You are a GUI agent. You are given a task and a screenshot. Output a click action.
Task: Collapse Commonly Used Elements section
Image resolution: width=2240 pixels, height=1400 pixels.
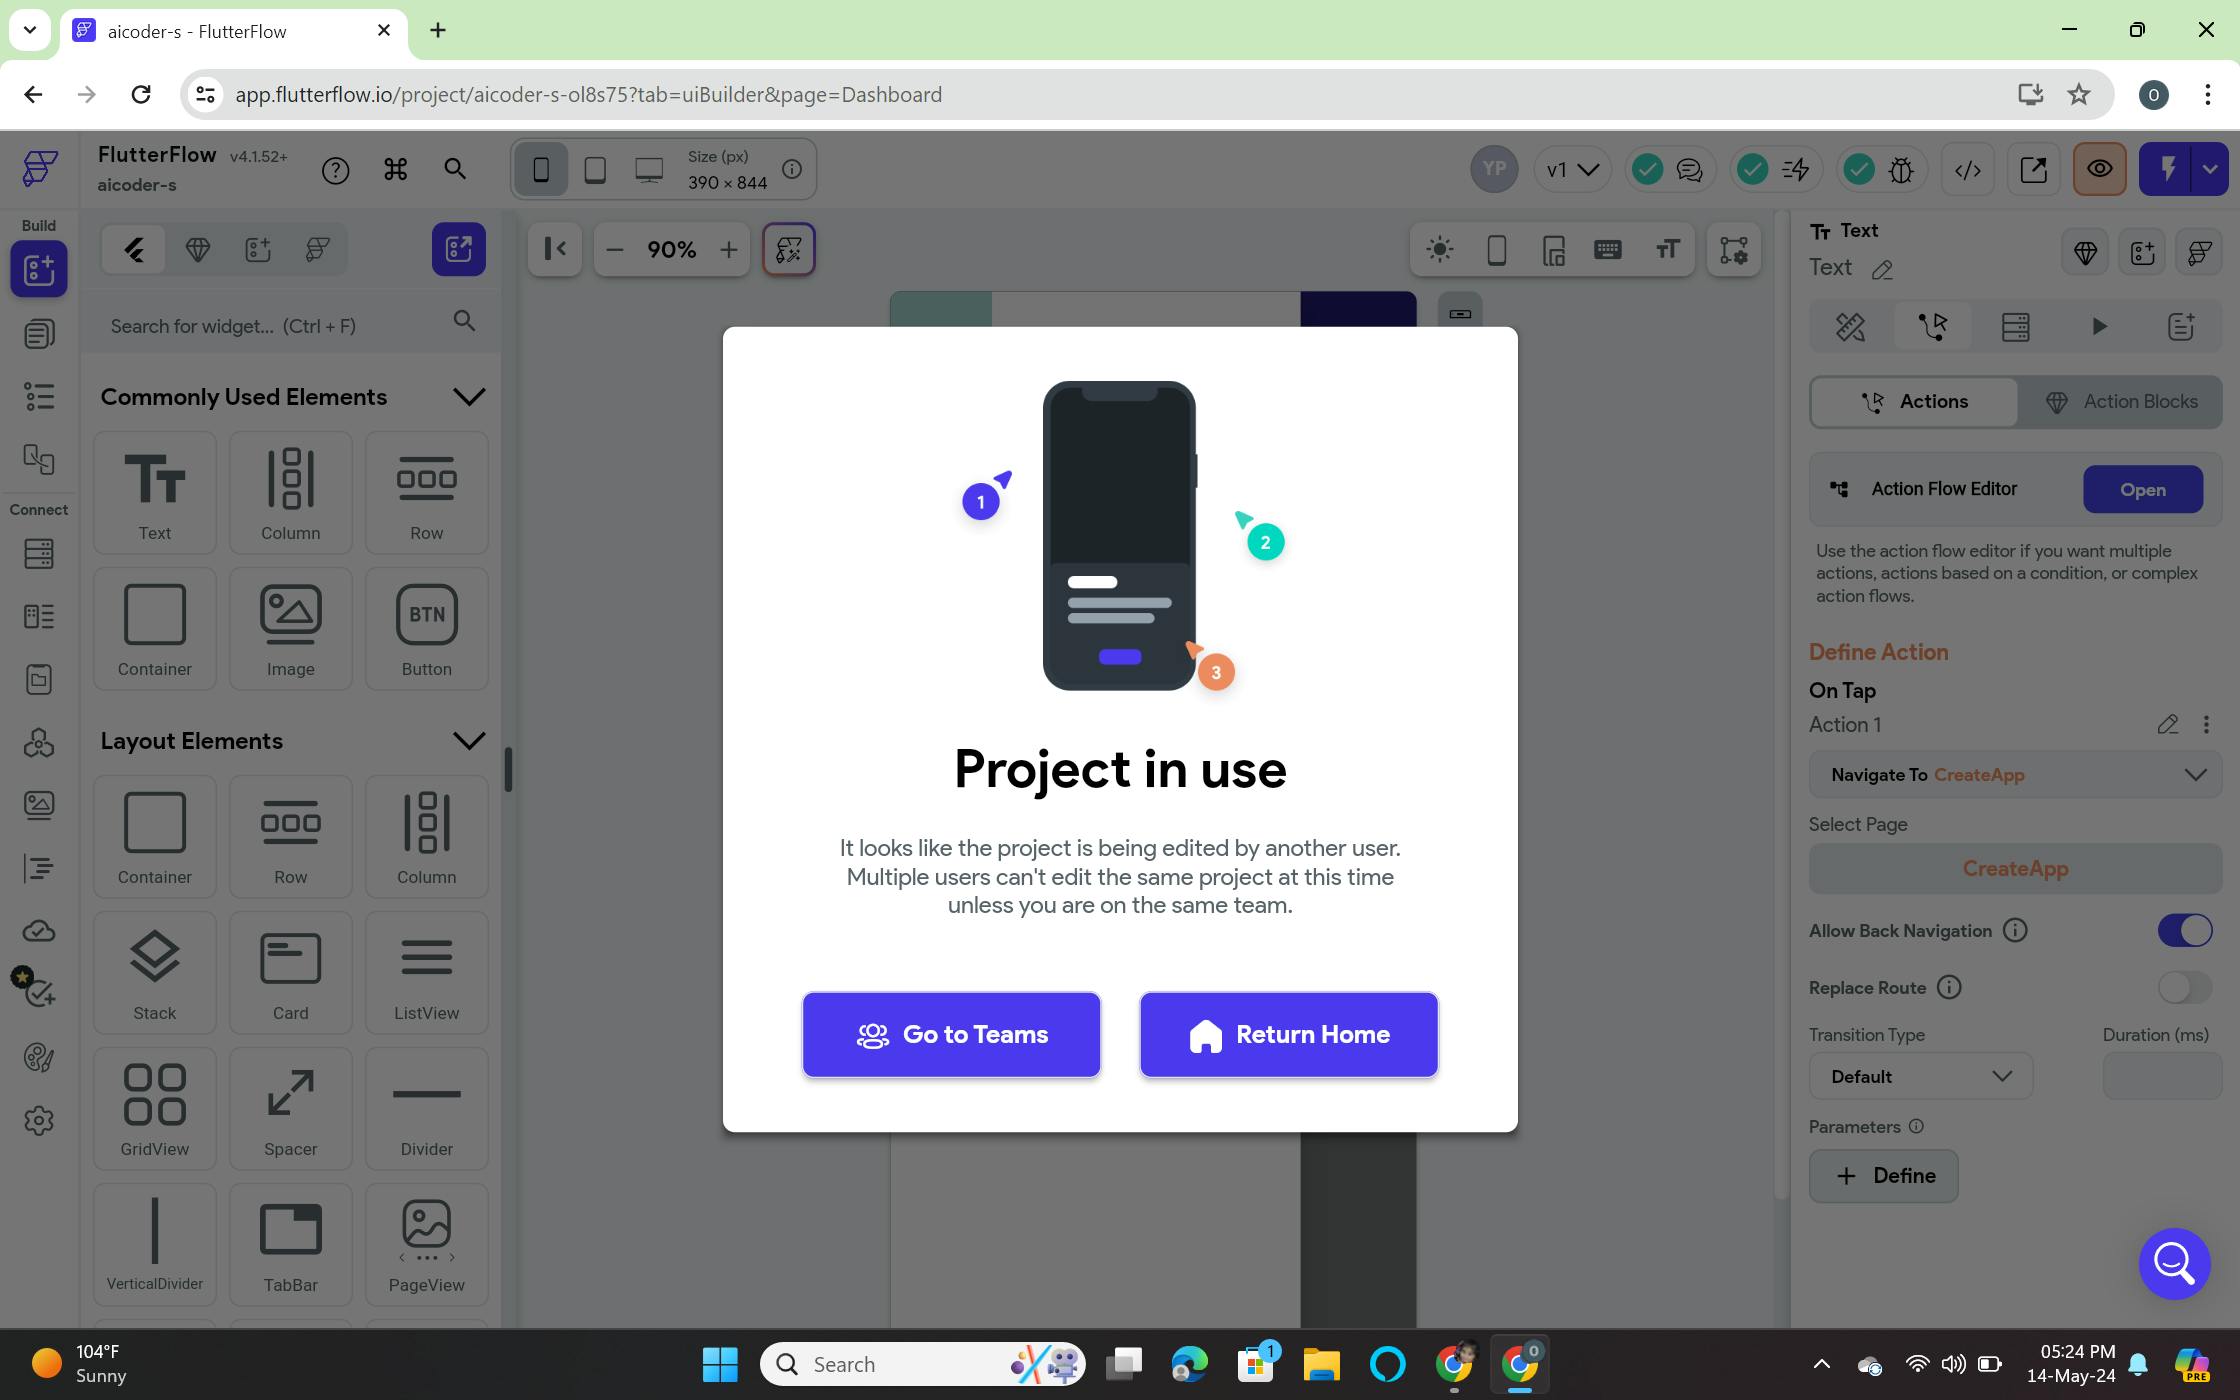point(468,397)
